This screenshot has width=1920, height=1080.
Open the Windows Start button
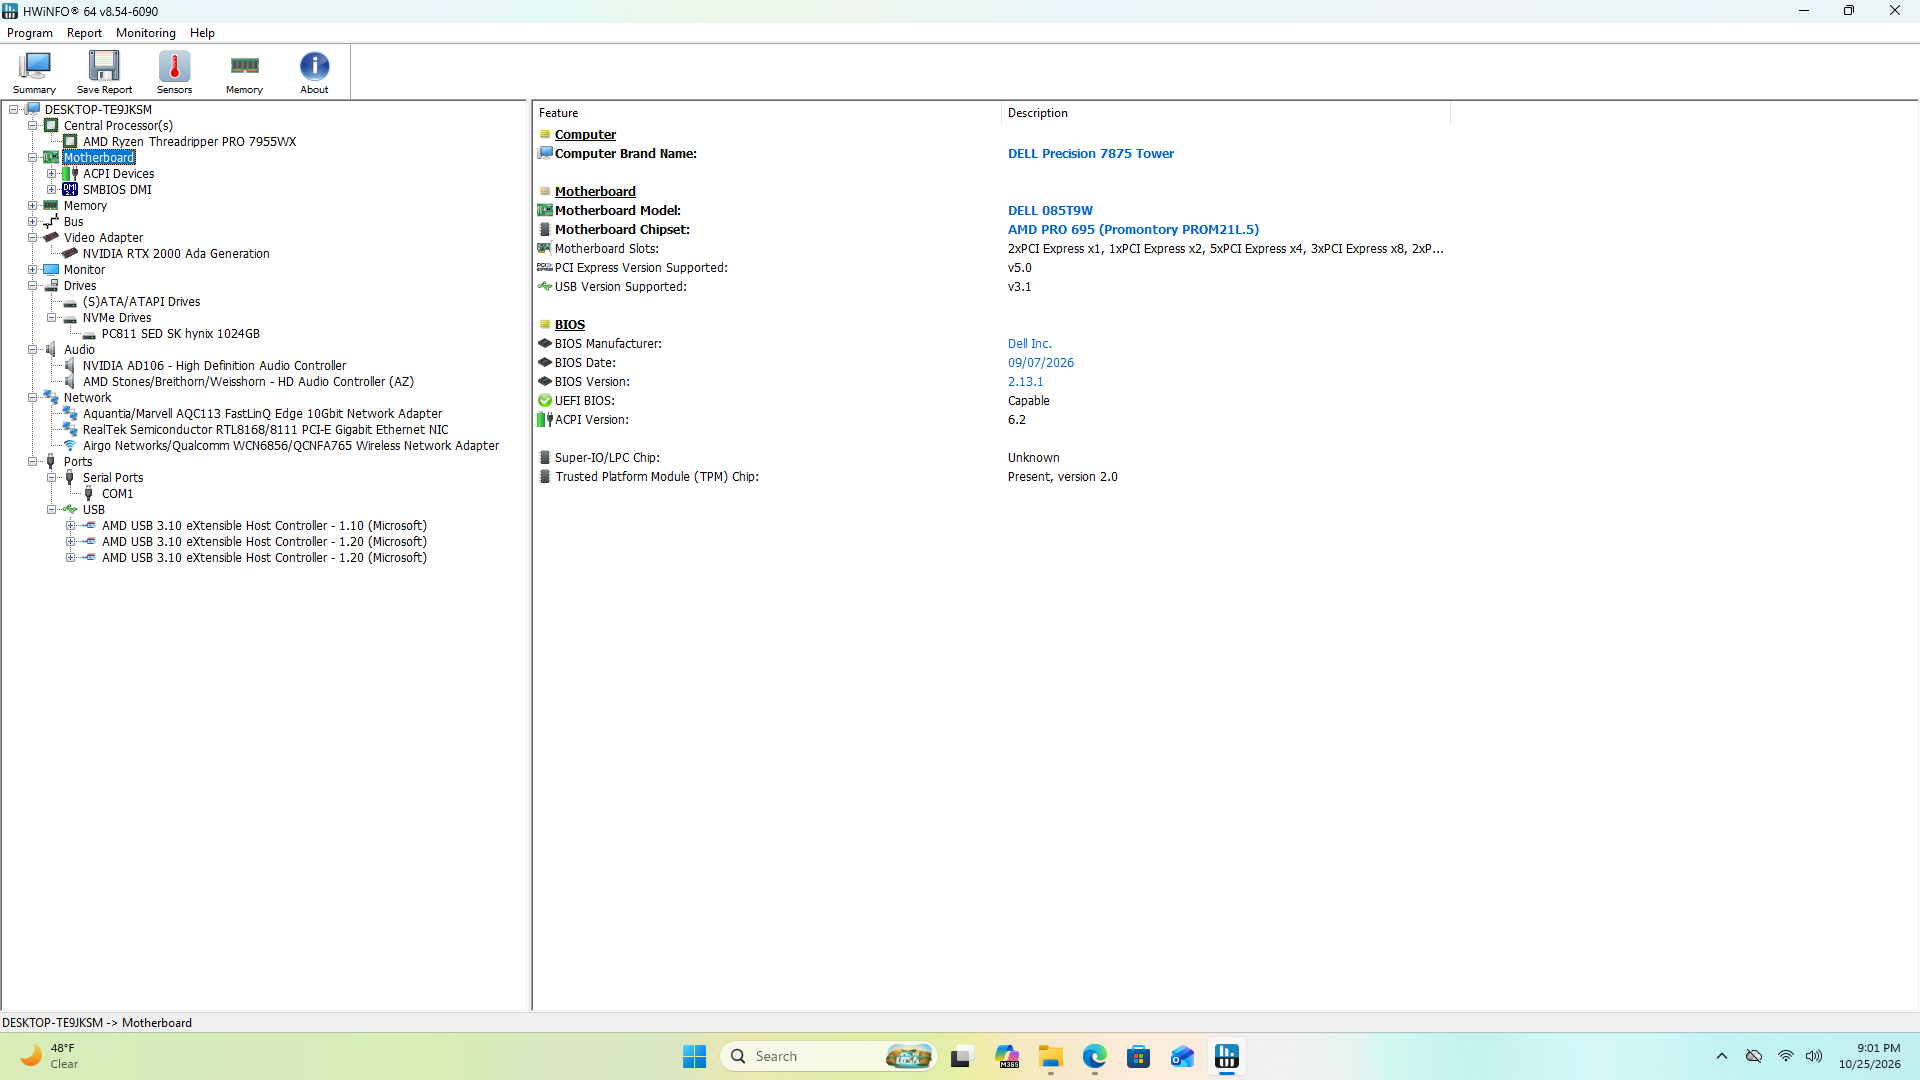(694, 1056)
